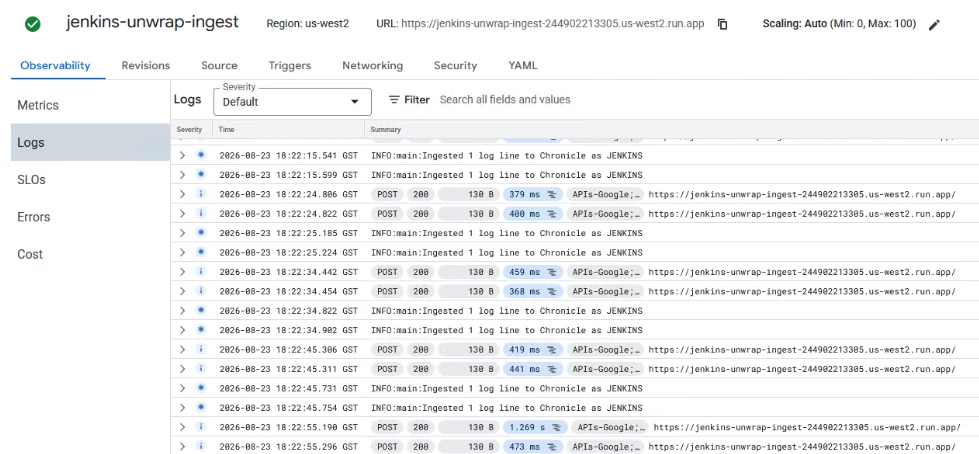Image resolution: width=979 pixels, height=454 pixels.
Task: Expand the log entry at 18:22:34.454
Action: click(182, 292)
